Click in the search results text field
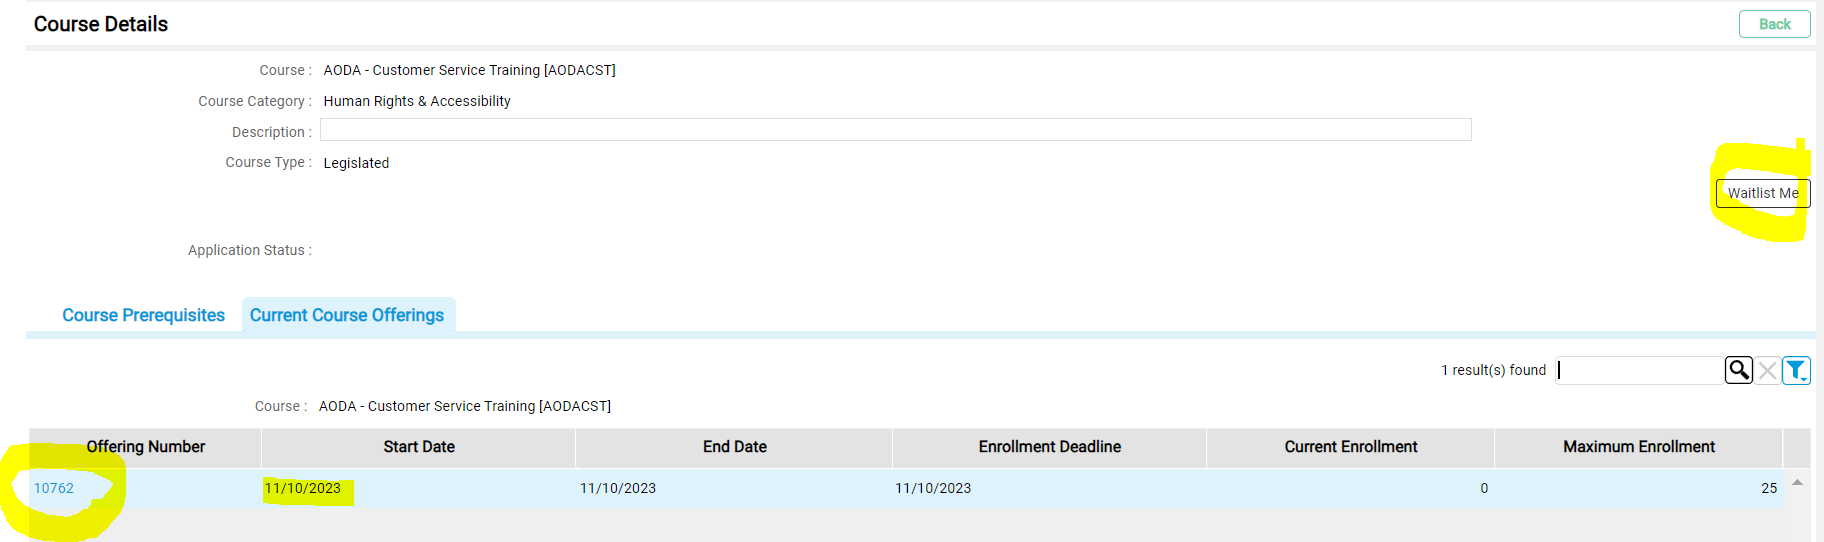Screen dimensions: 1824x542 (1640, 370)
